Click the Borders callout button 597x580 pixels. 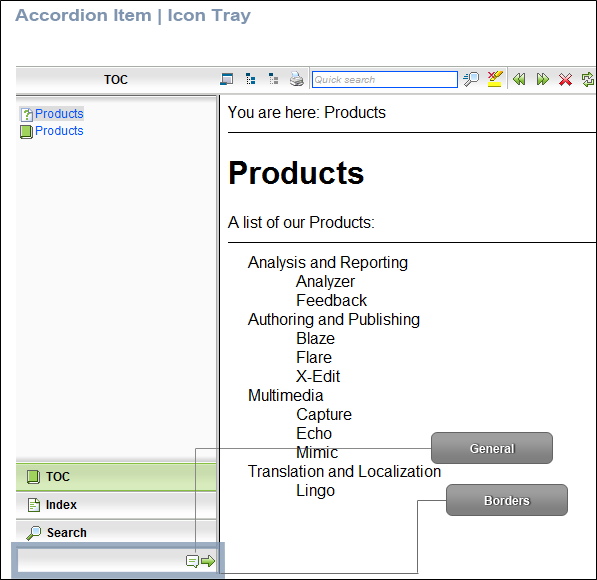507,500
